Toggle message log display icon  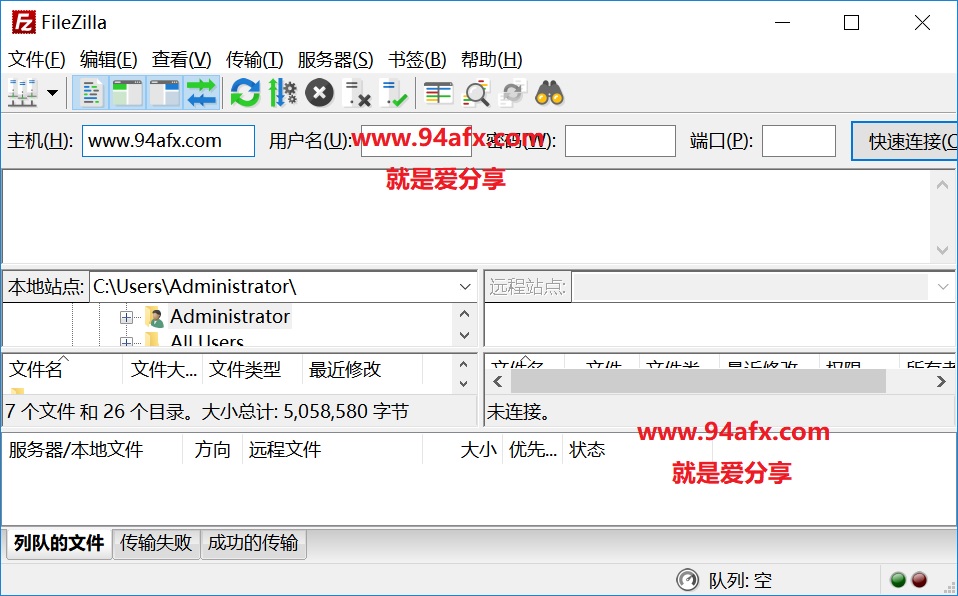[91, 94]
